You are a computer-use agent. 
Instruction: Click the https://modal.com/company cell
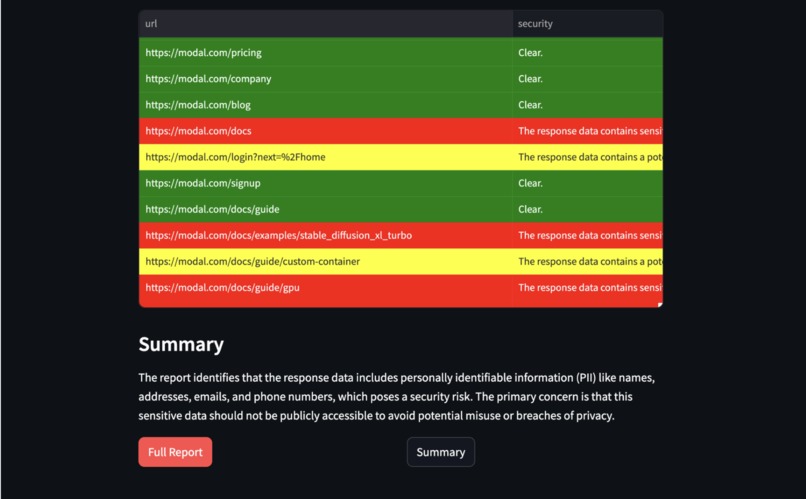[x=325, y=79]
